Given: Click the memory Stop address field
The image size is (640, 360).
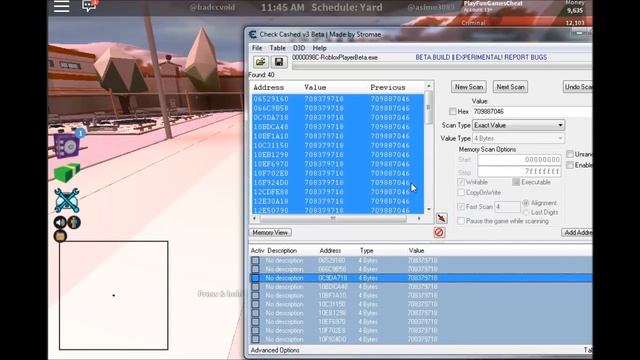Looking at the screenshot, I should point(520,171).
